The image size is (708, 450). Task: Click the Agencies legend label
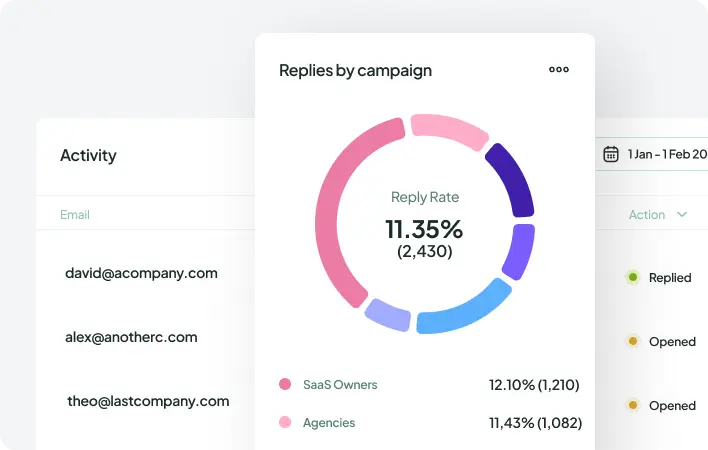(329, 423)
